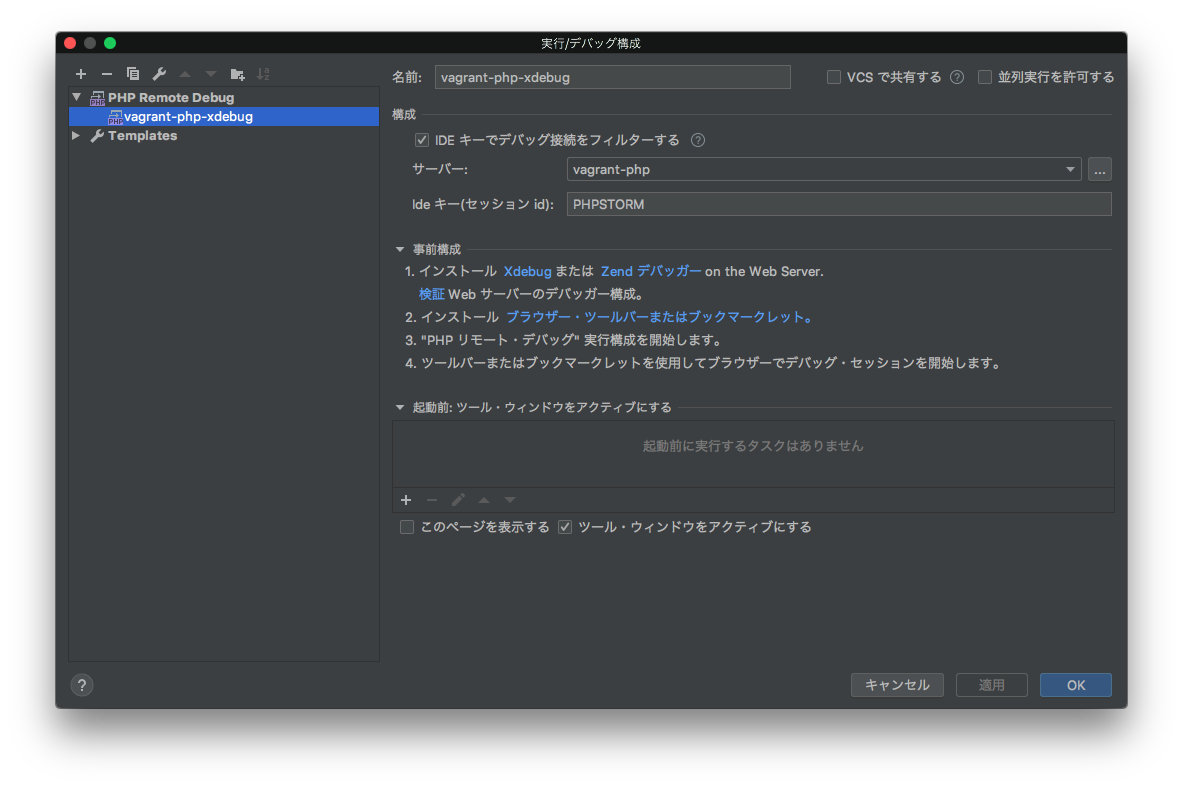Select vagrant-php-xdebug configuration
Image resolution: width=1183 pixels, height=788 pixels.
coord(224,116)
